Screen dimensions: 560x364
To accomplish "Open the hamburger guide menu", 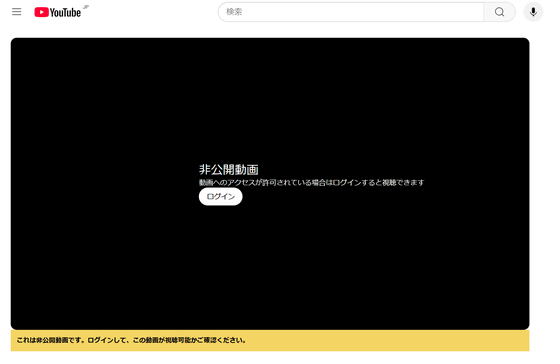I will point(16,12).
